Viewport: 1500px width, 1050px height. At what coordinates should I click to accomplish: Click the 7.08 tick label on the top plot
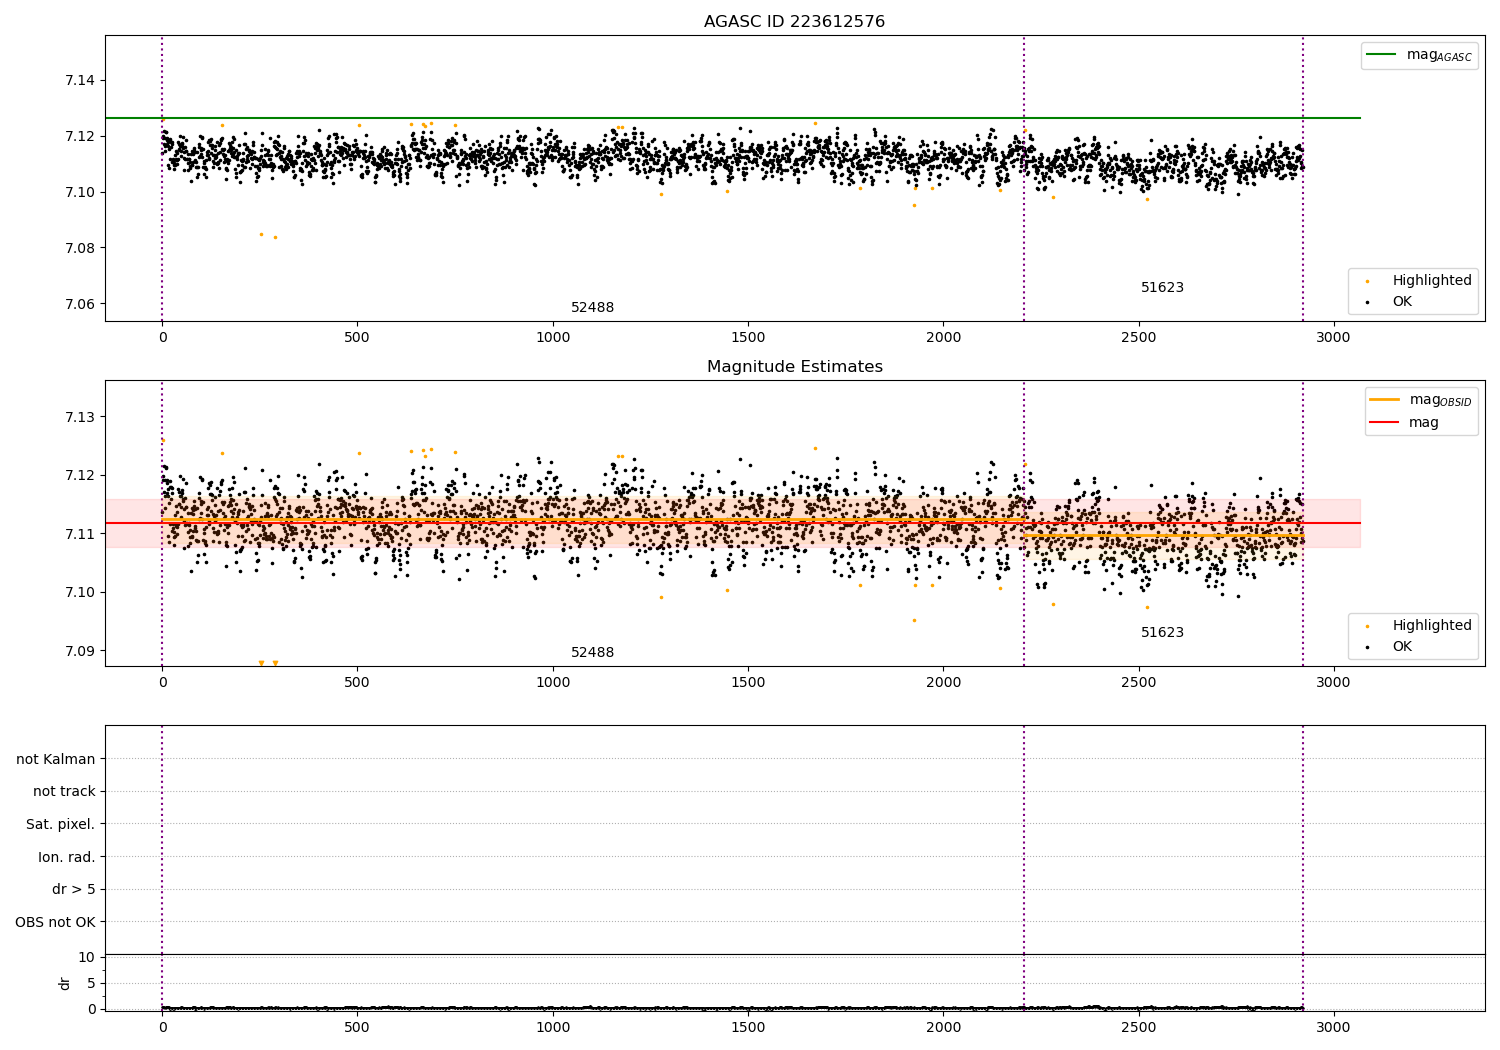coord(80,248)
